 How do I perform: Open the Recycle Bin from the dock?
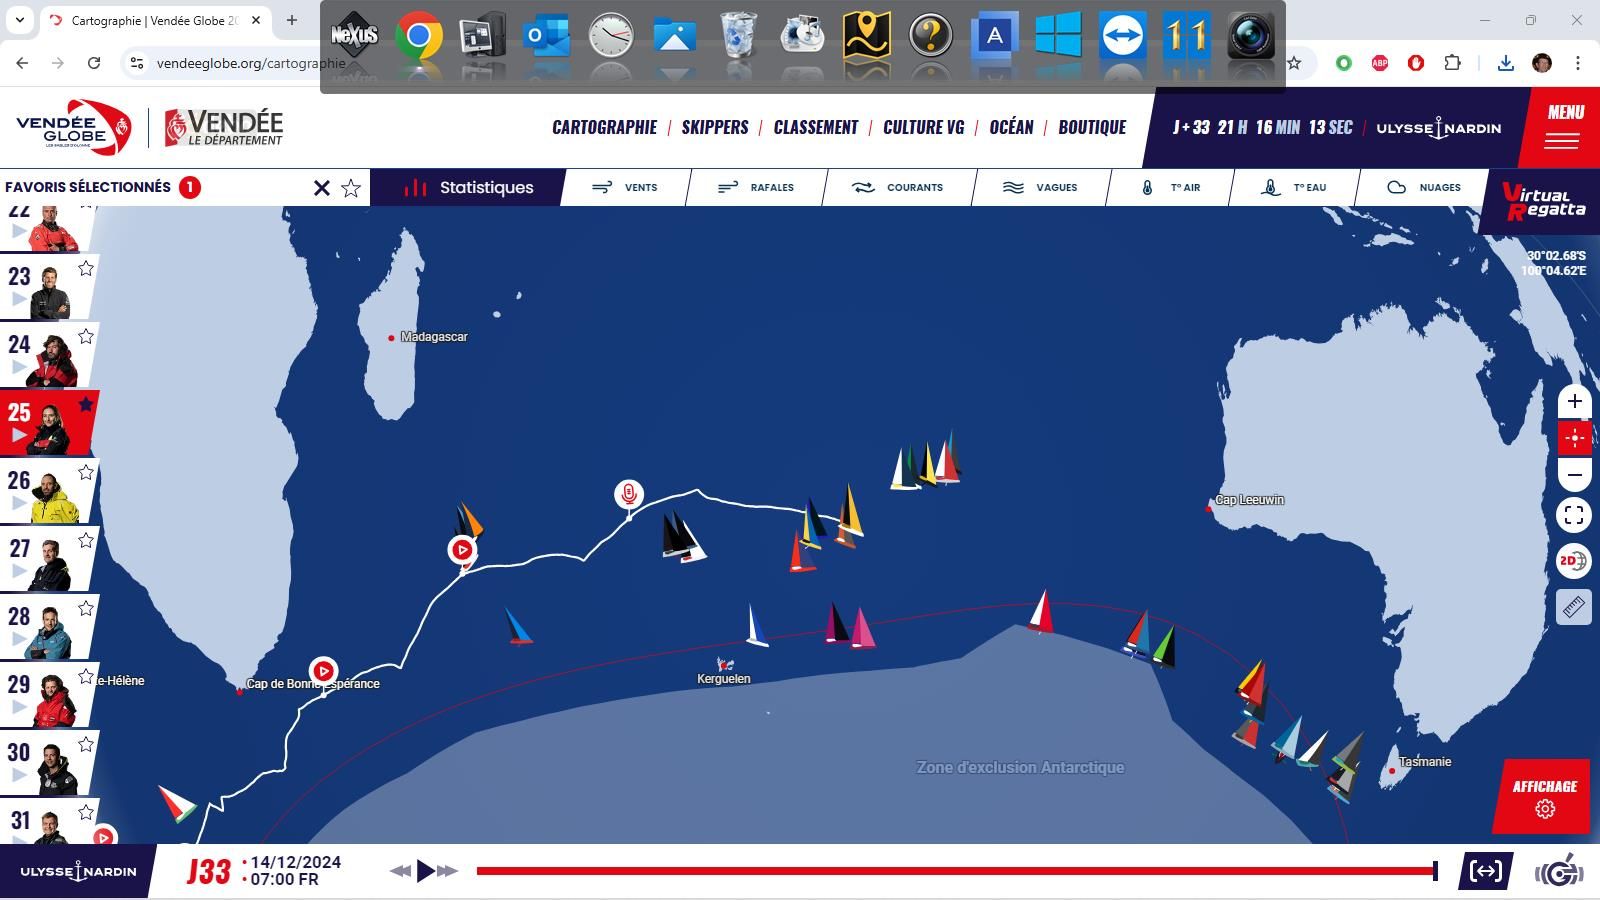click(x=738, y=37)
